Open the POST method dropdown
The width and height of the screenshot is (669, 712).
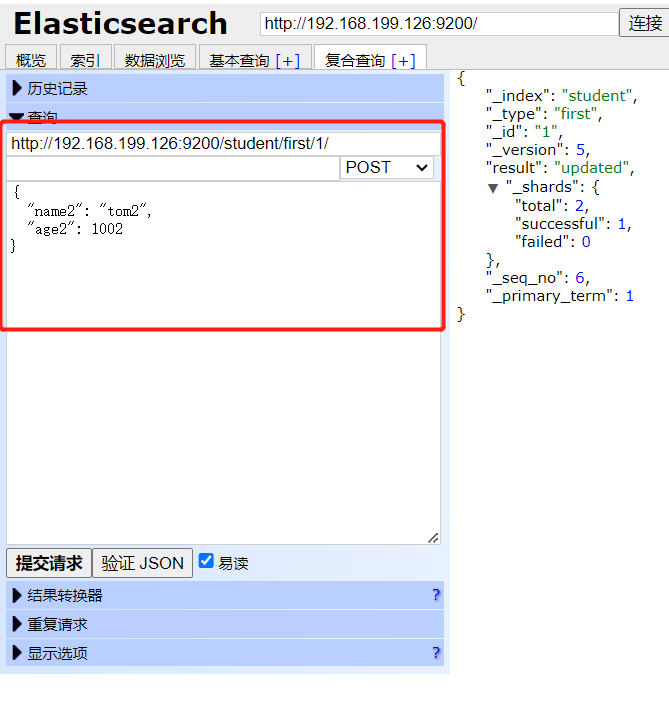pos(387,168)
